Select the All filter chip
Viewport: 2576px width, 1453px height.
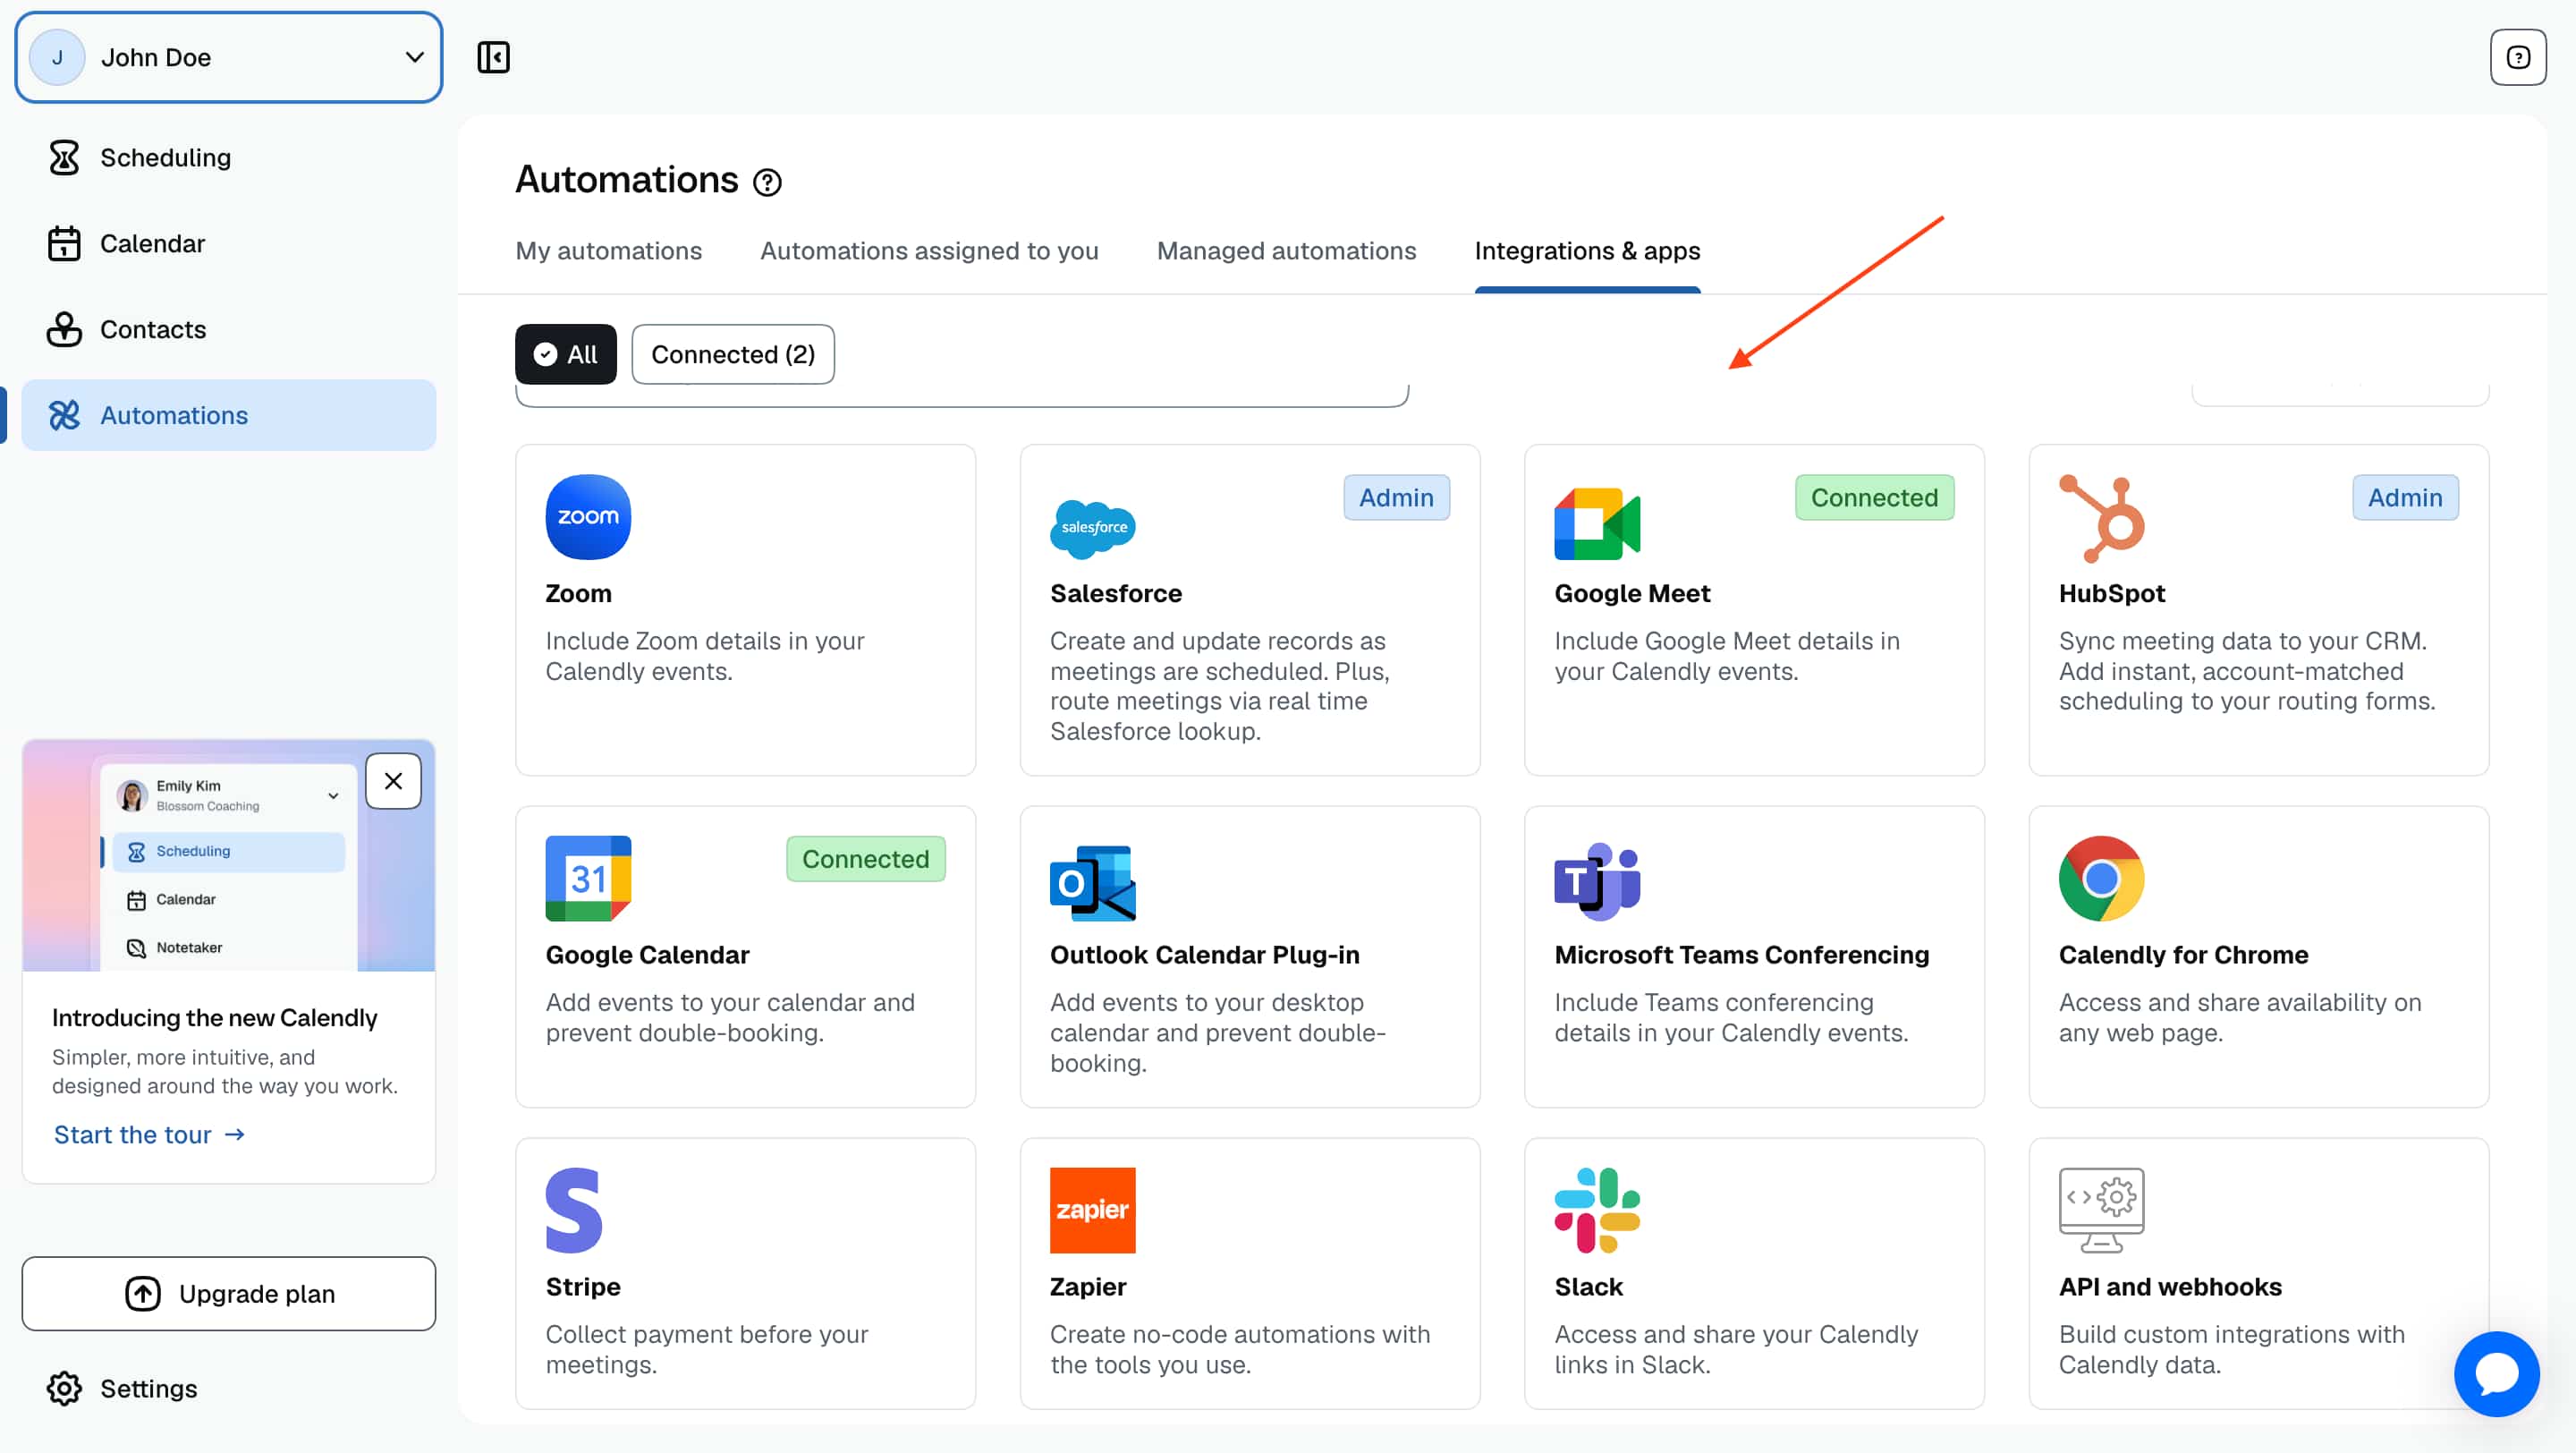coord(565,354)
